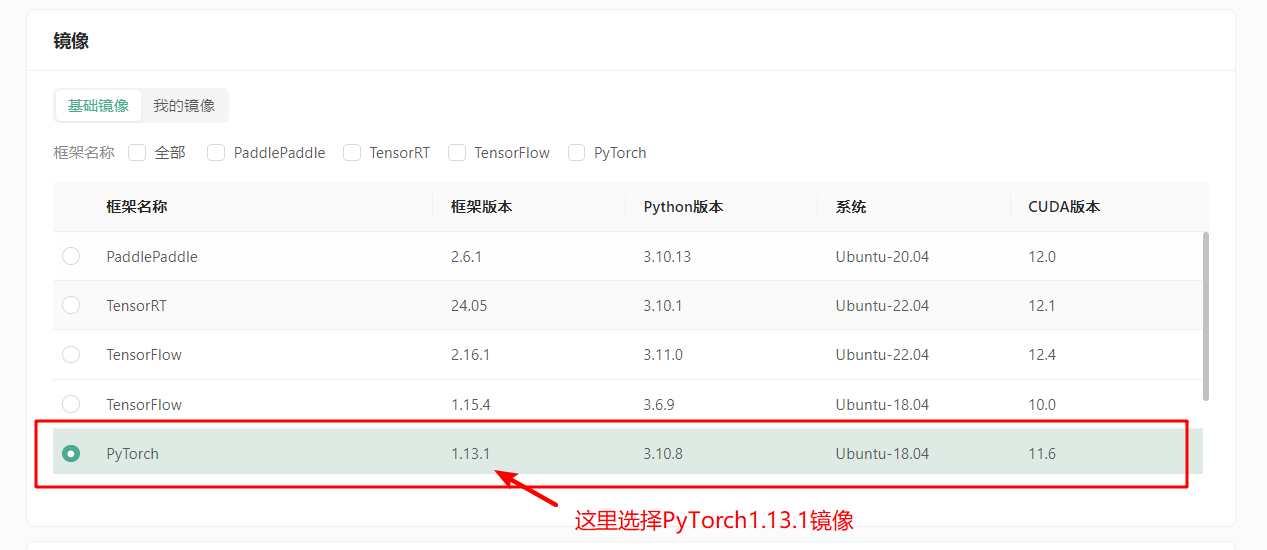
Task: Switch to the 我的镜像 tab
Action: click(184, 105)
